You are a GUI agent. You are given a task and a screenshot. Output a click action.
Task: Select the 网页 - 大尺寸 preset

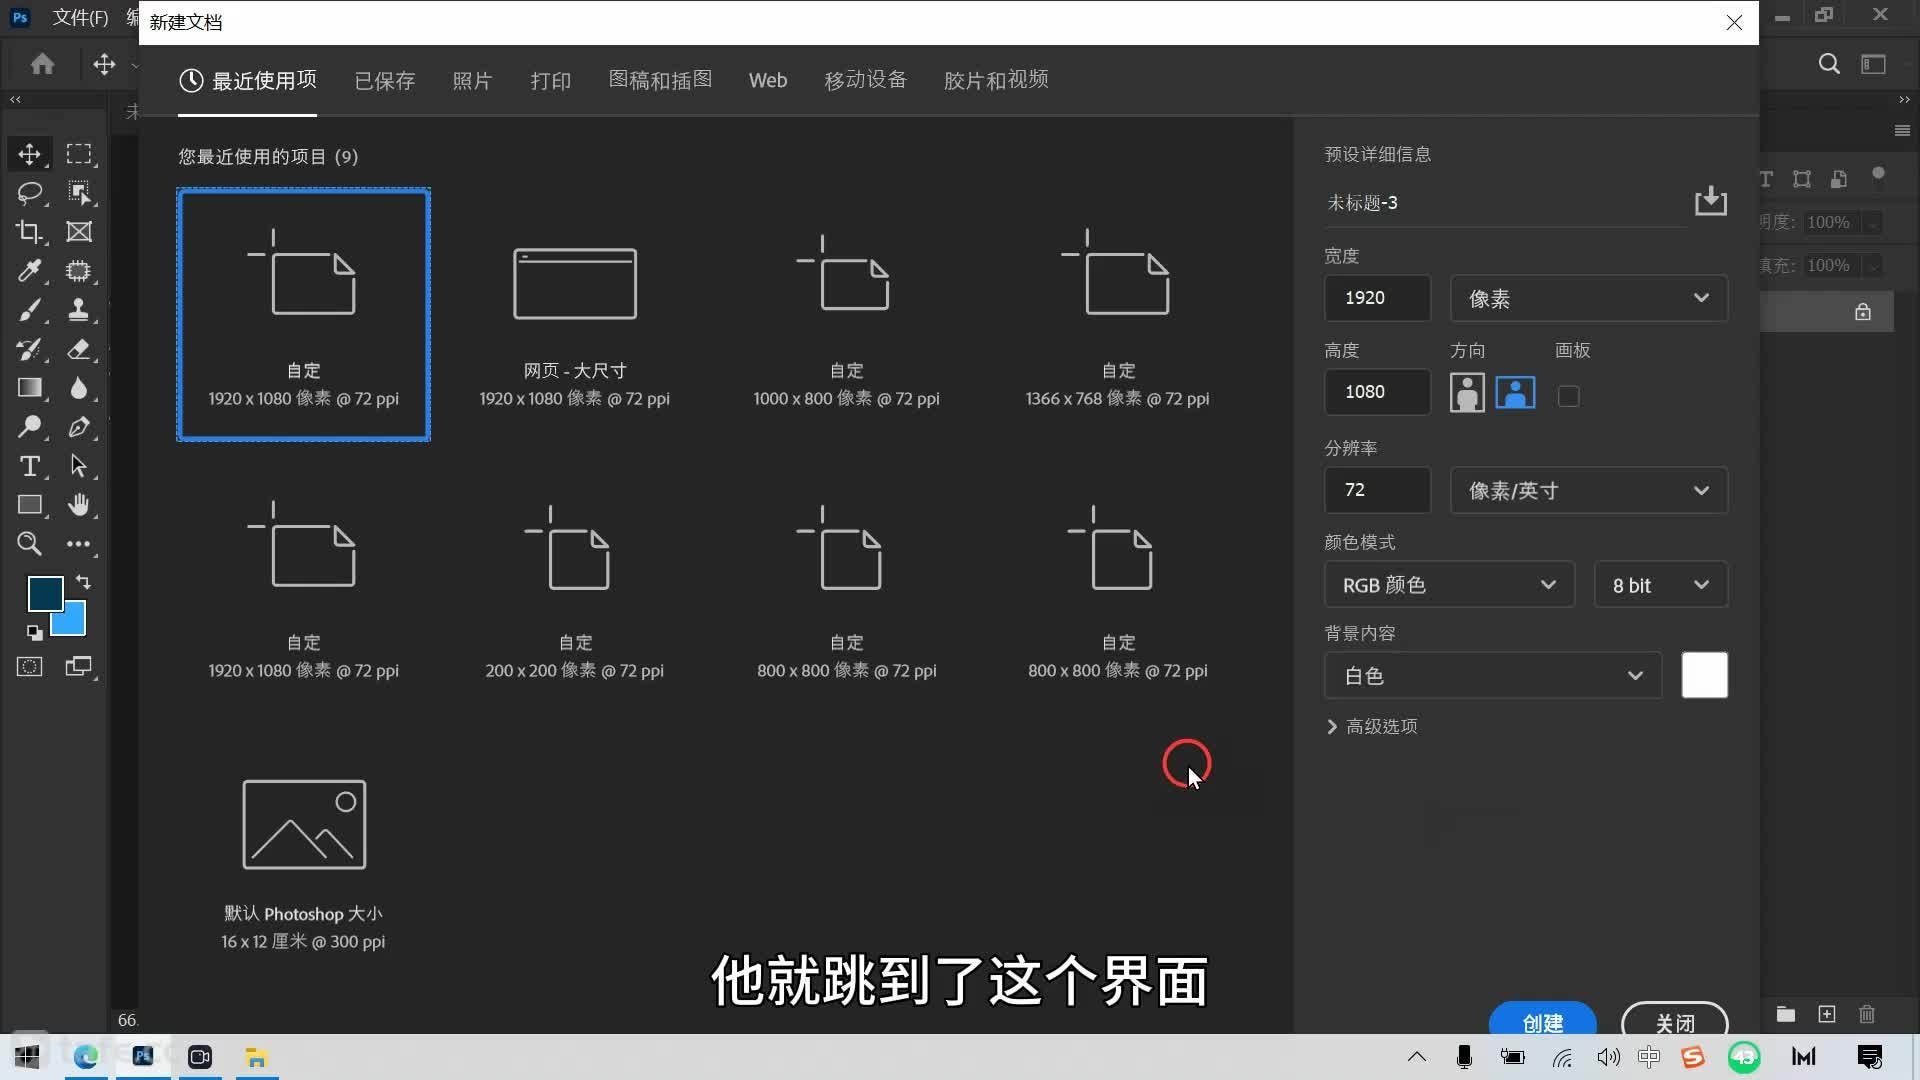pyautogui.click(x=575, y=314)
